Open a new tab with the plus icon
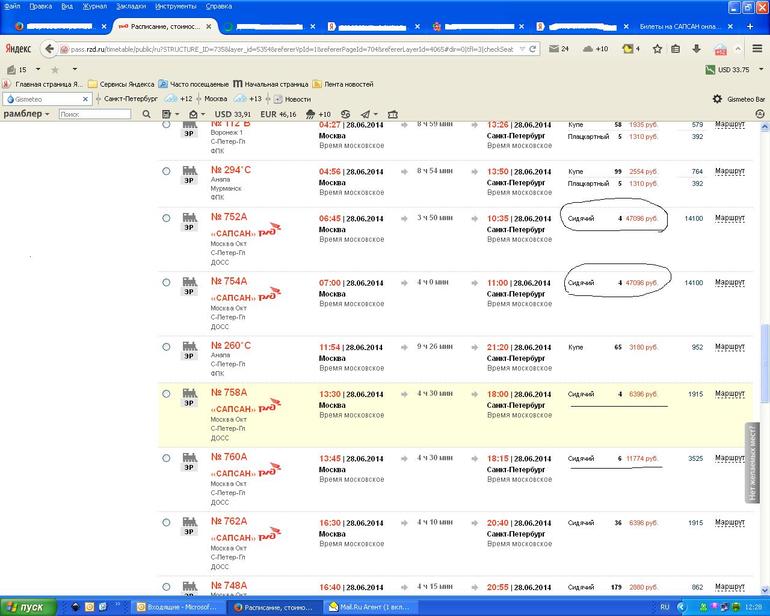Image resolution: width=770 pixels, height=616 pixels. (750, 27)
